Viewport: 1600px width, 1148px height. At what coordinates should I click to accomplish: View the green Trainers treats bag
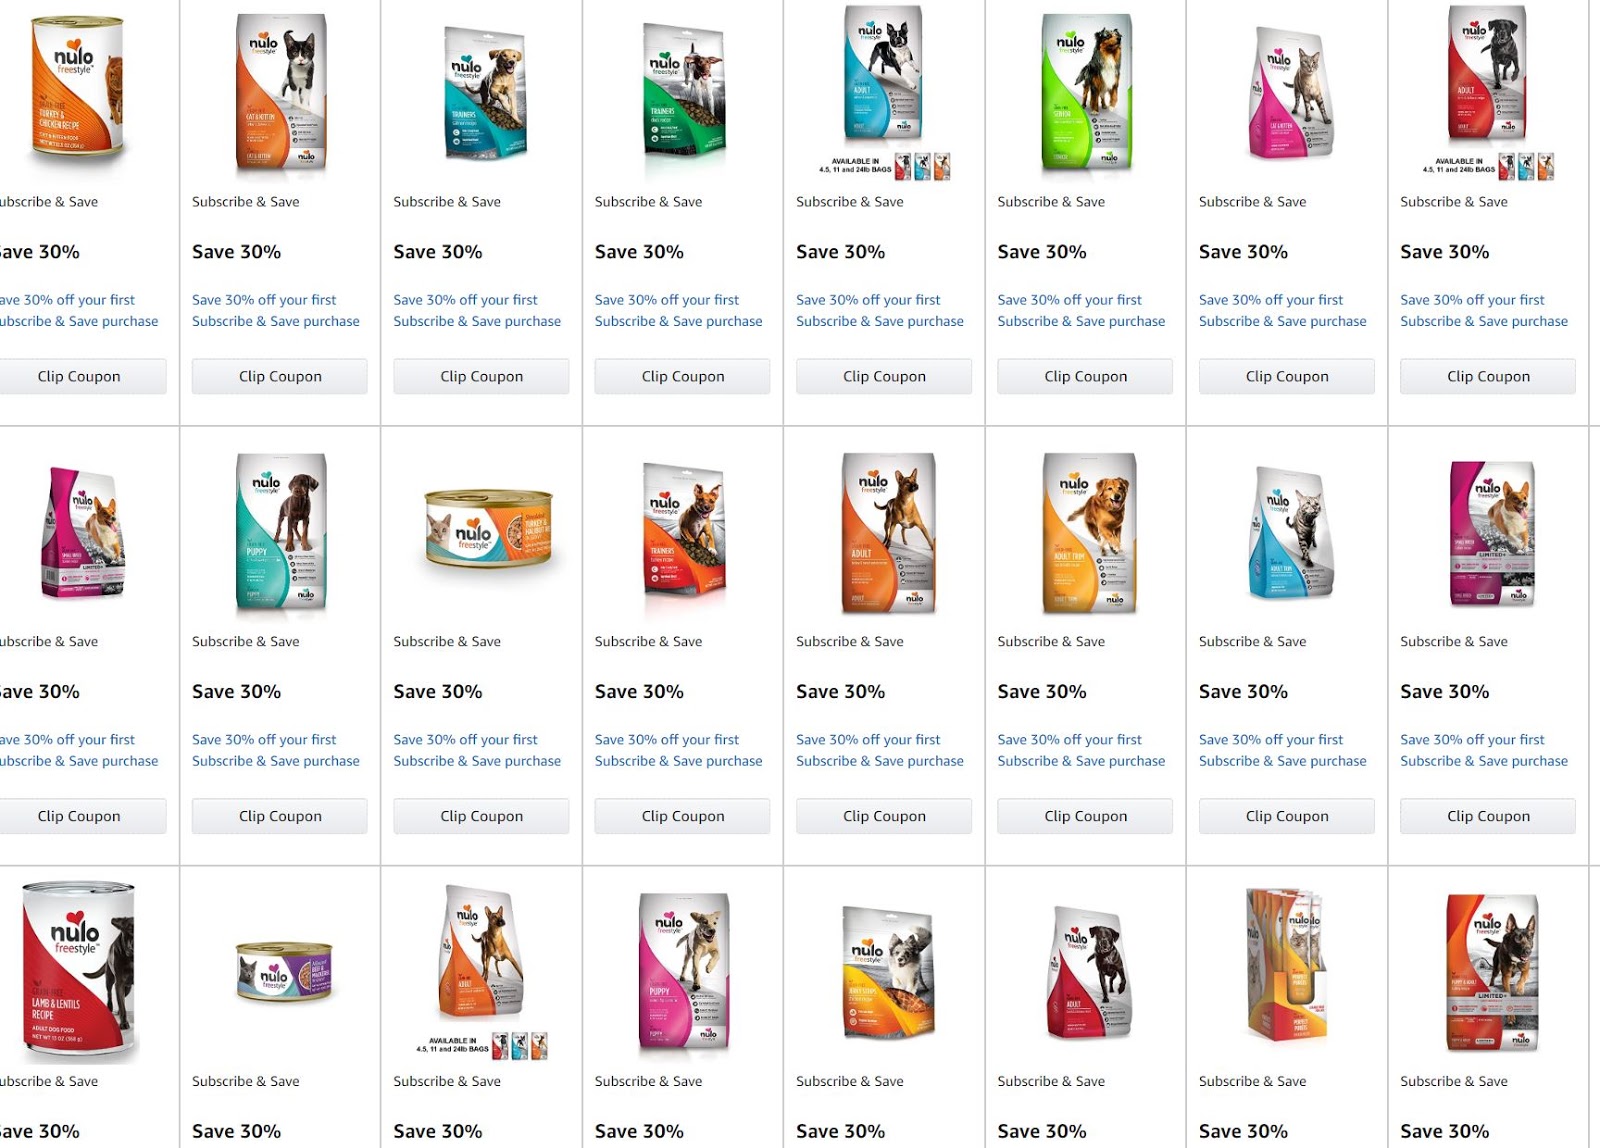pyautogui.click(x=684, y=90)
